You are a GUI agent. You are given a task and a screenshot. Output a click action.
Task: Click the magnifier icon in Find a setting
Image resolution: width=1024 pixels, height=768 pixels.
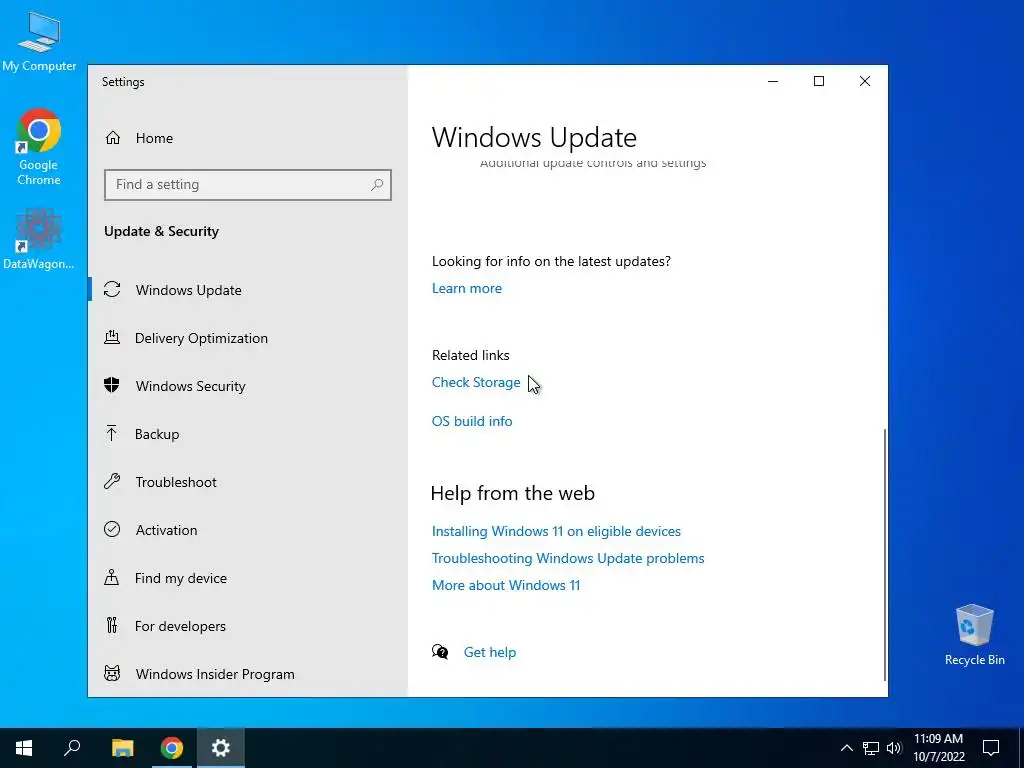coord(377,185)
